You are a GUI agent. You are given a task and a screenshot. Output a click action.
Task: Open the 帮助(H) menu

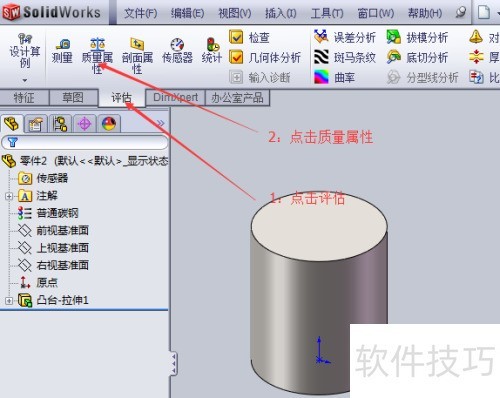[425, 13]
